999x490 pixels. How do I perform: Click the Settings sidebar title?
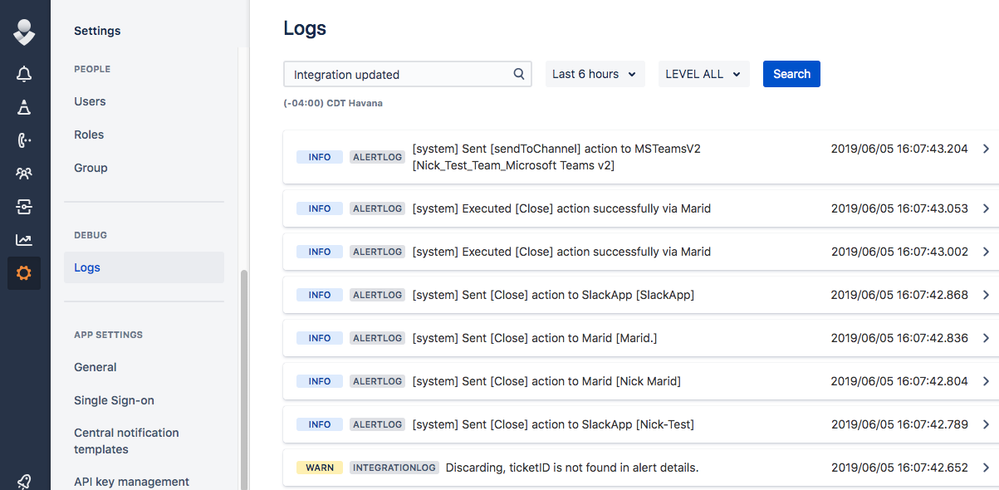click(97, 31)
